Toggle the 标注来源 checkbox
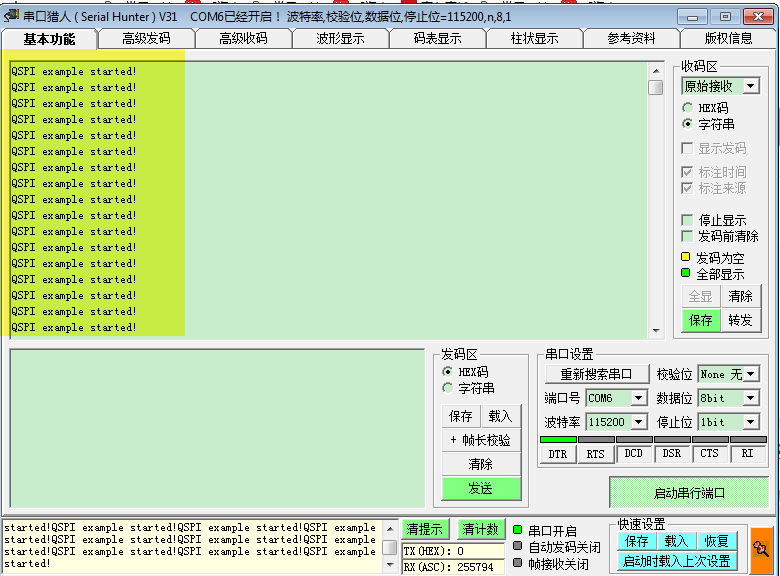Screen dimensions: 780x576 coord(687,188)
